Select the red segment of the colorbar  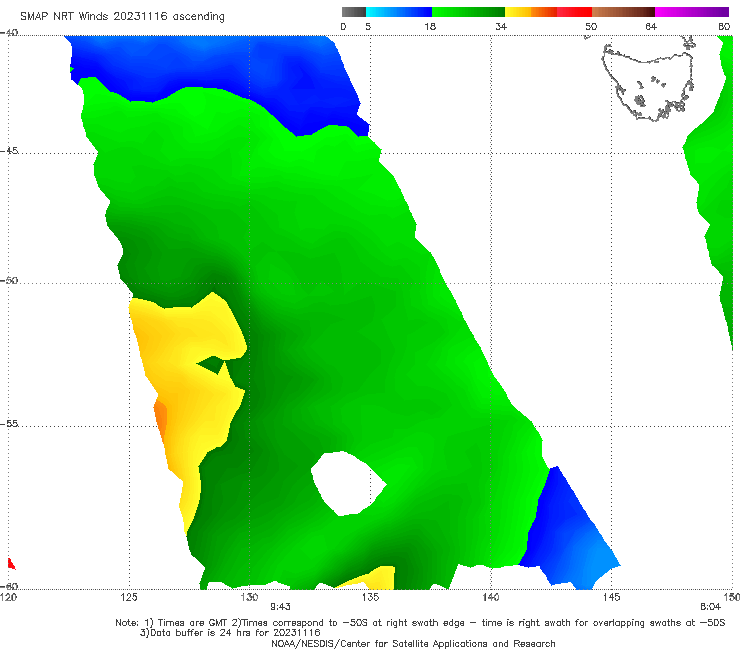click(574, 12)
